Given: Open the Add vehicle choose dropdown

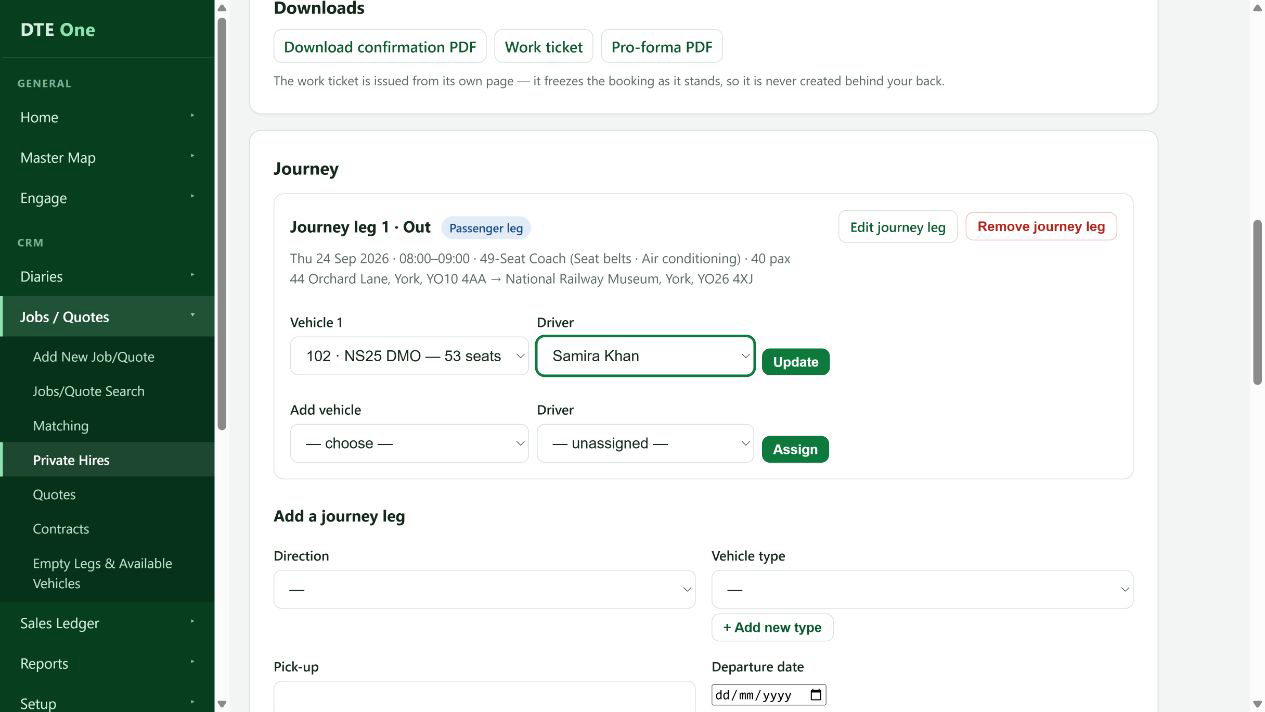Looking at the screenshot, I should (x=409, y=443).
